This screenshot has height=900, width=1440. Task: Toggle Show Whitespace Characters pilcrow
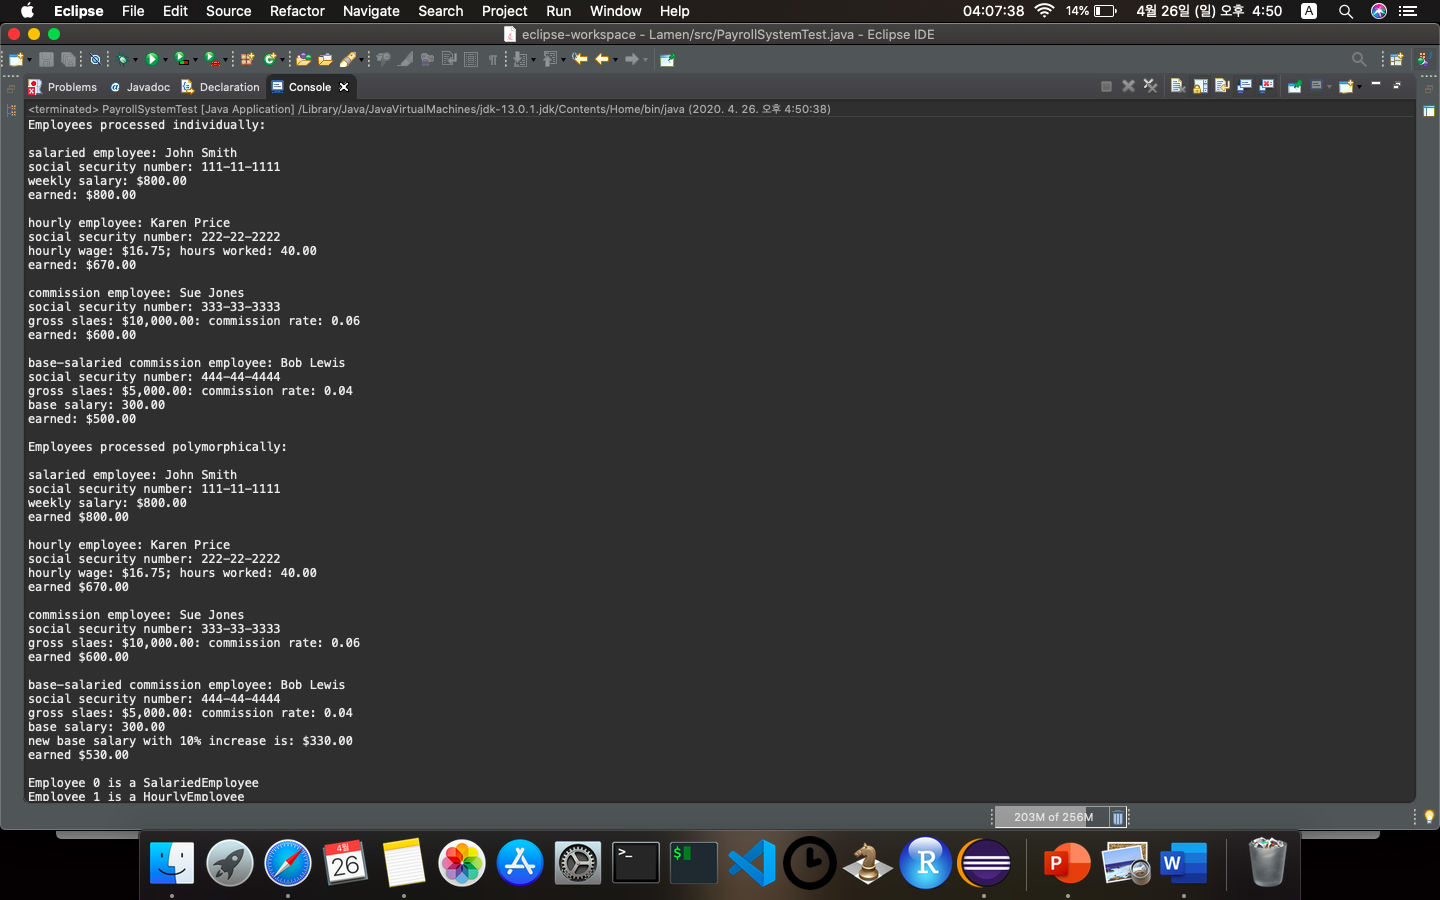[x=493, y=59]
